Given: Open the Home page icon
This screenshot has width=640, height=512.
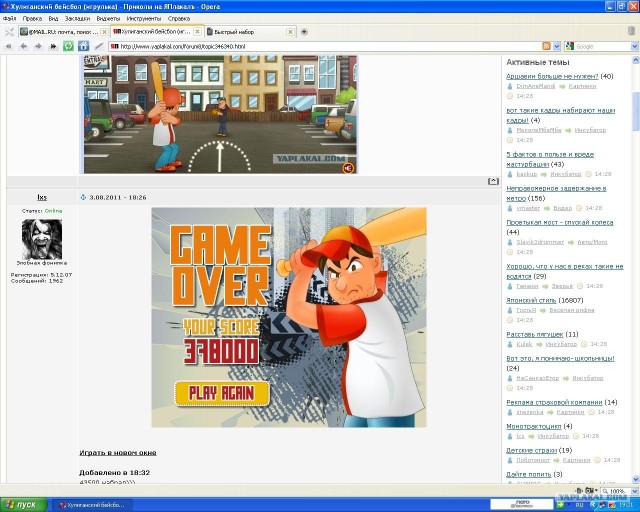Looking at the screenshot, I should 83,46.
